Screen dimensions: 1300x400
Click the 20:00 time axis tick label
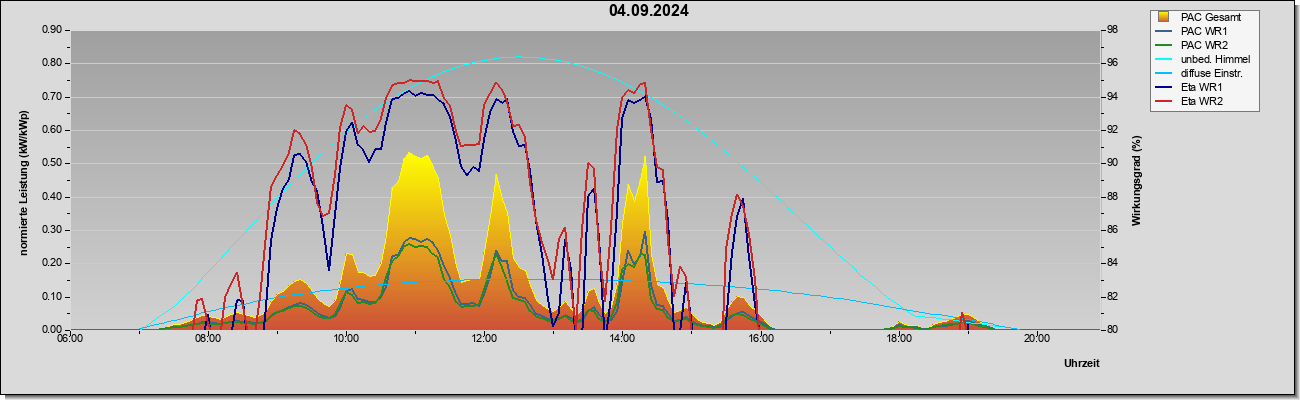(1036, 339)
